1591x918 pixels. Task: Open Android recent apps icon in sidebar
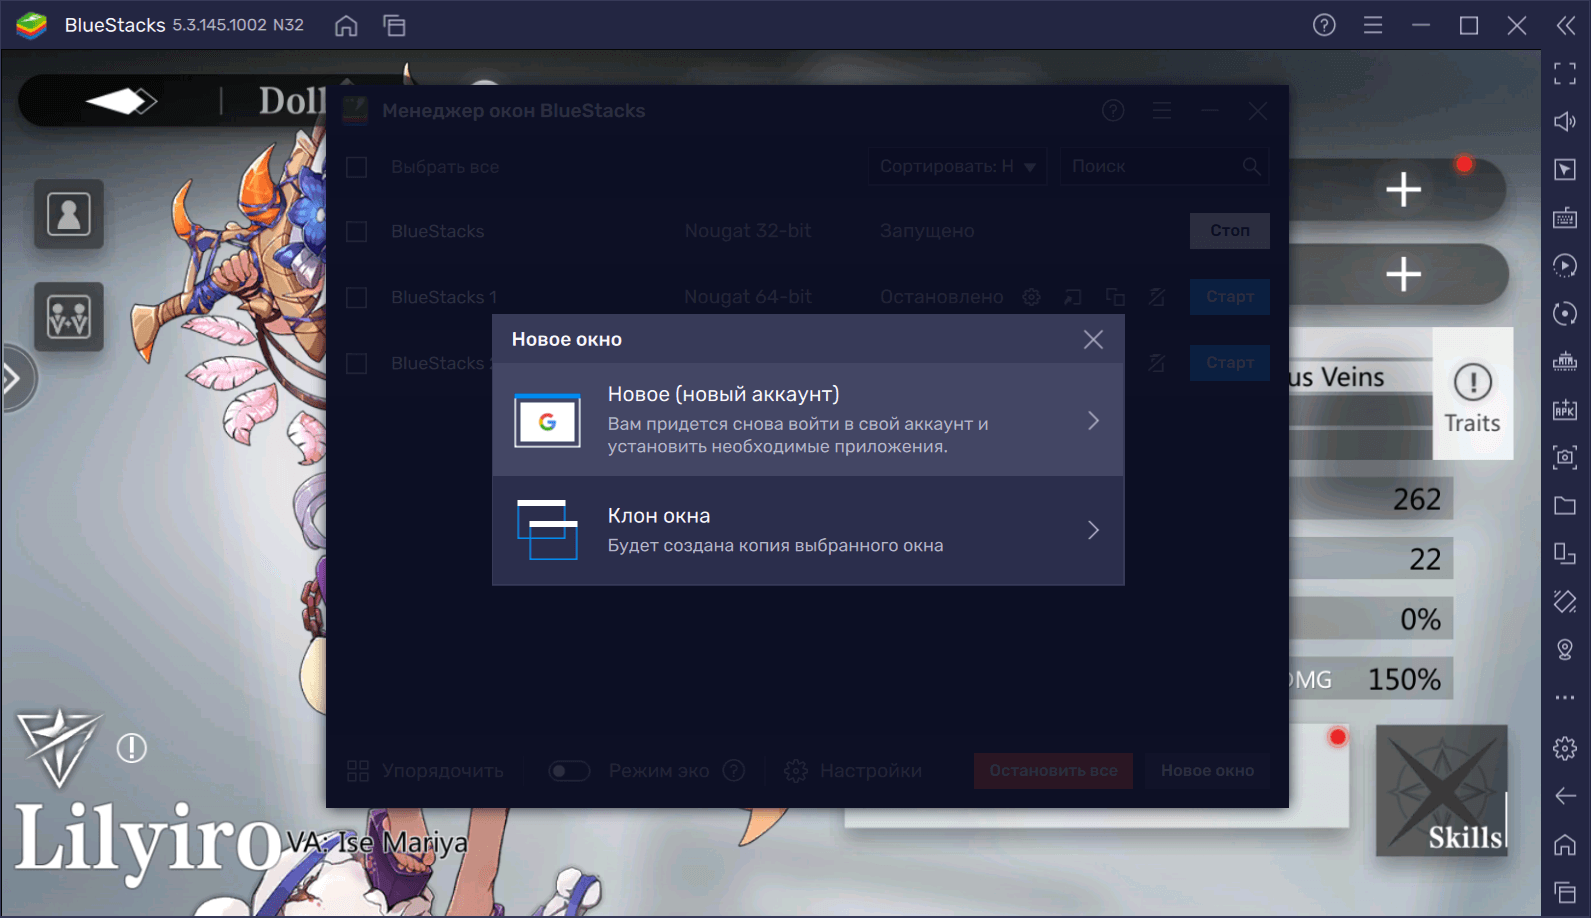(1565, 892)
